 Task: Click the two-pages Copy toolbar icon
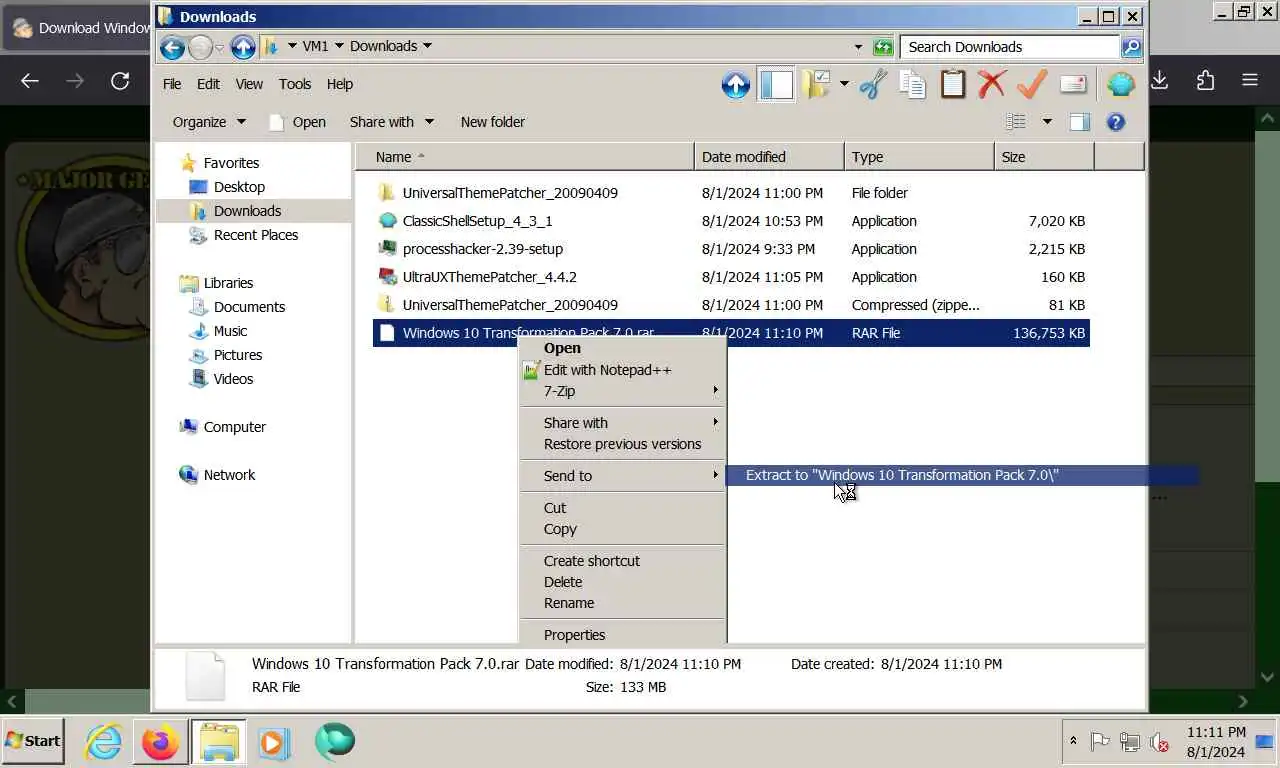tap(912, 85)
